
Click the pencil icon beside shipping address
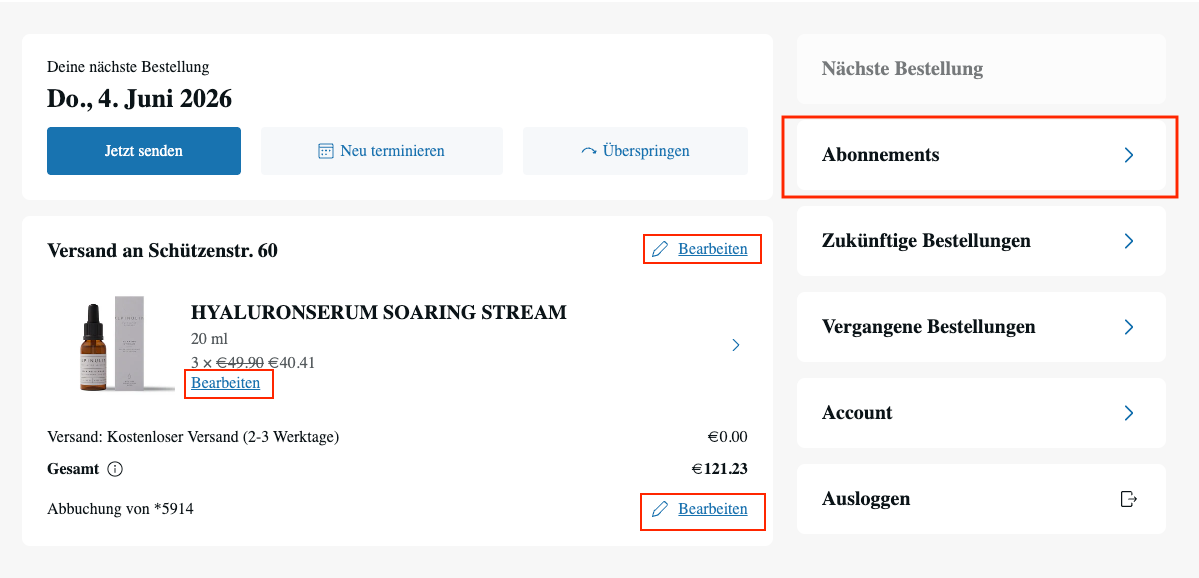660,249
